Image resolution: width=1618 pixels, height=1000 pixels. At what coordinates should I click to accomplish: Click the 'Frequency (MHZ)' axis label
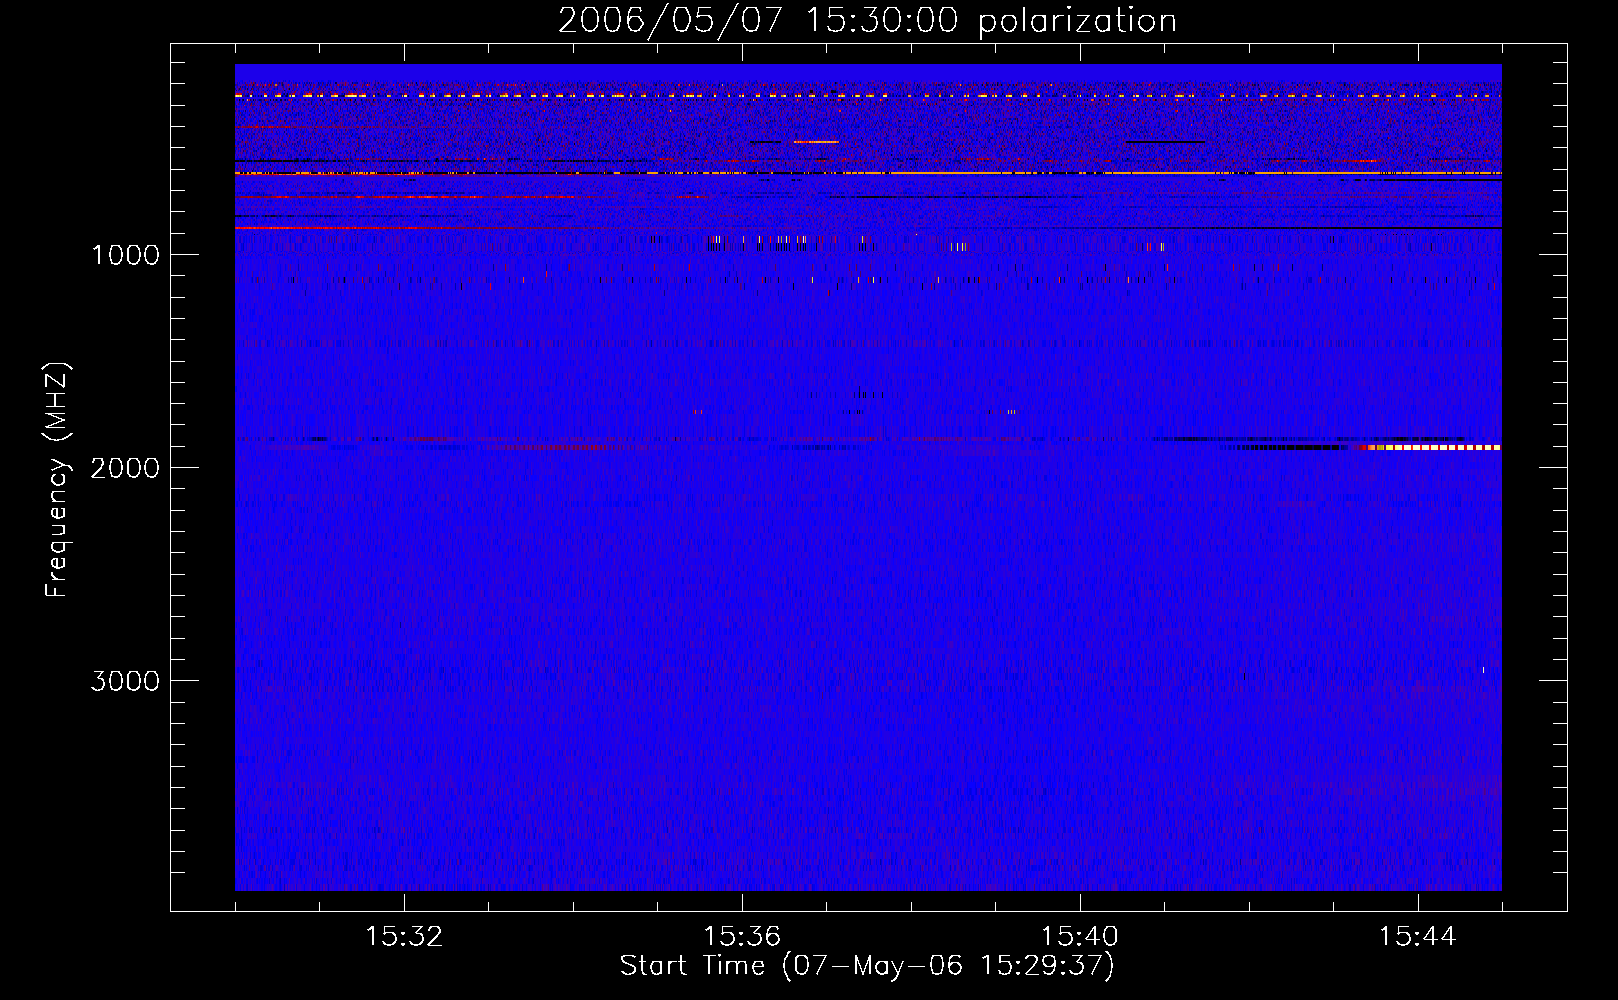coord(57,480)
